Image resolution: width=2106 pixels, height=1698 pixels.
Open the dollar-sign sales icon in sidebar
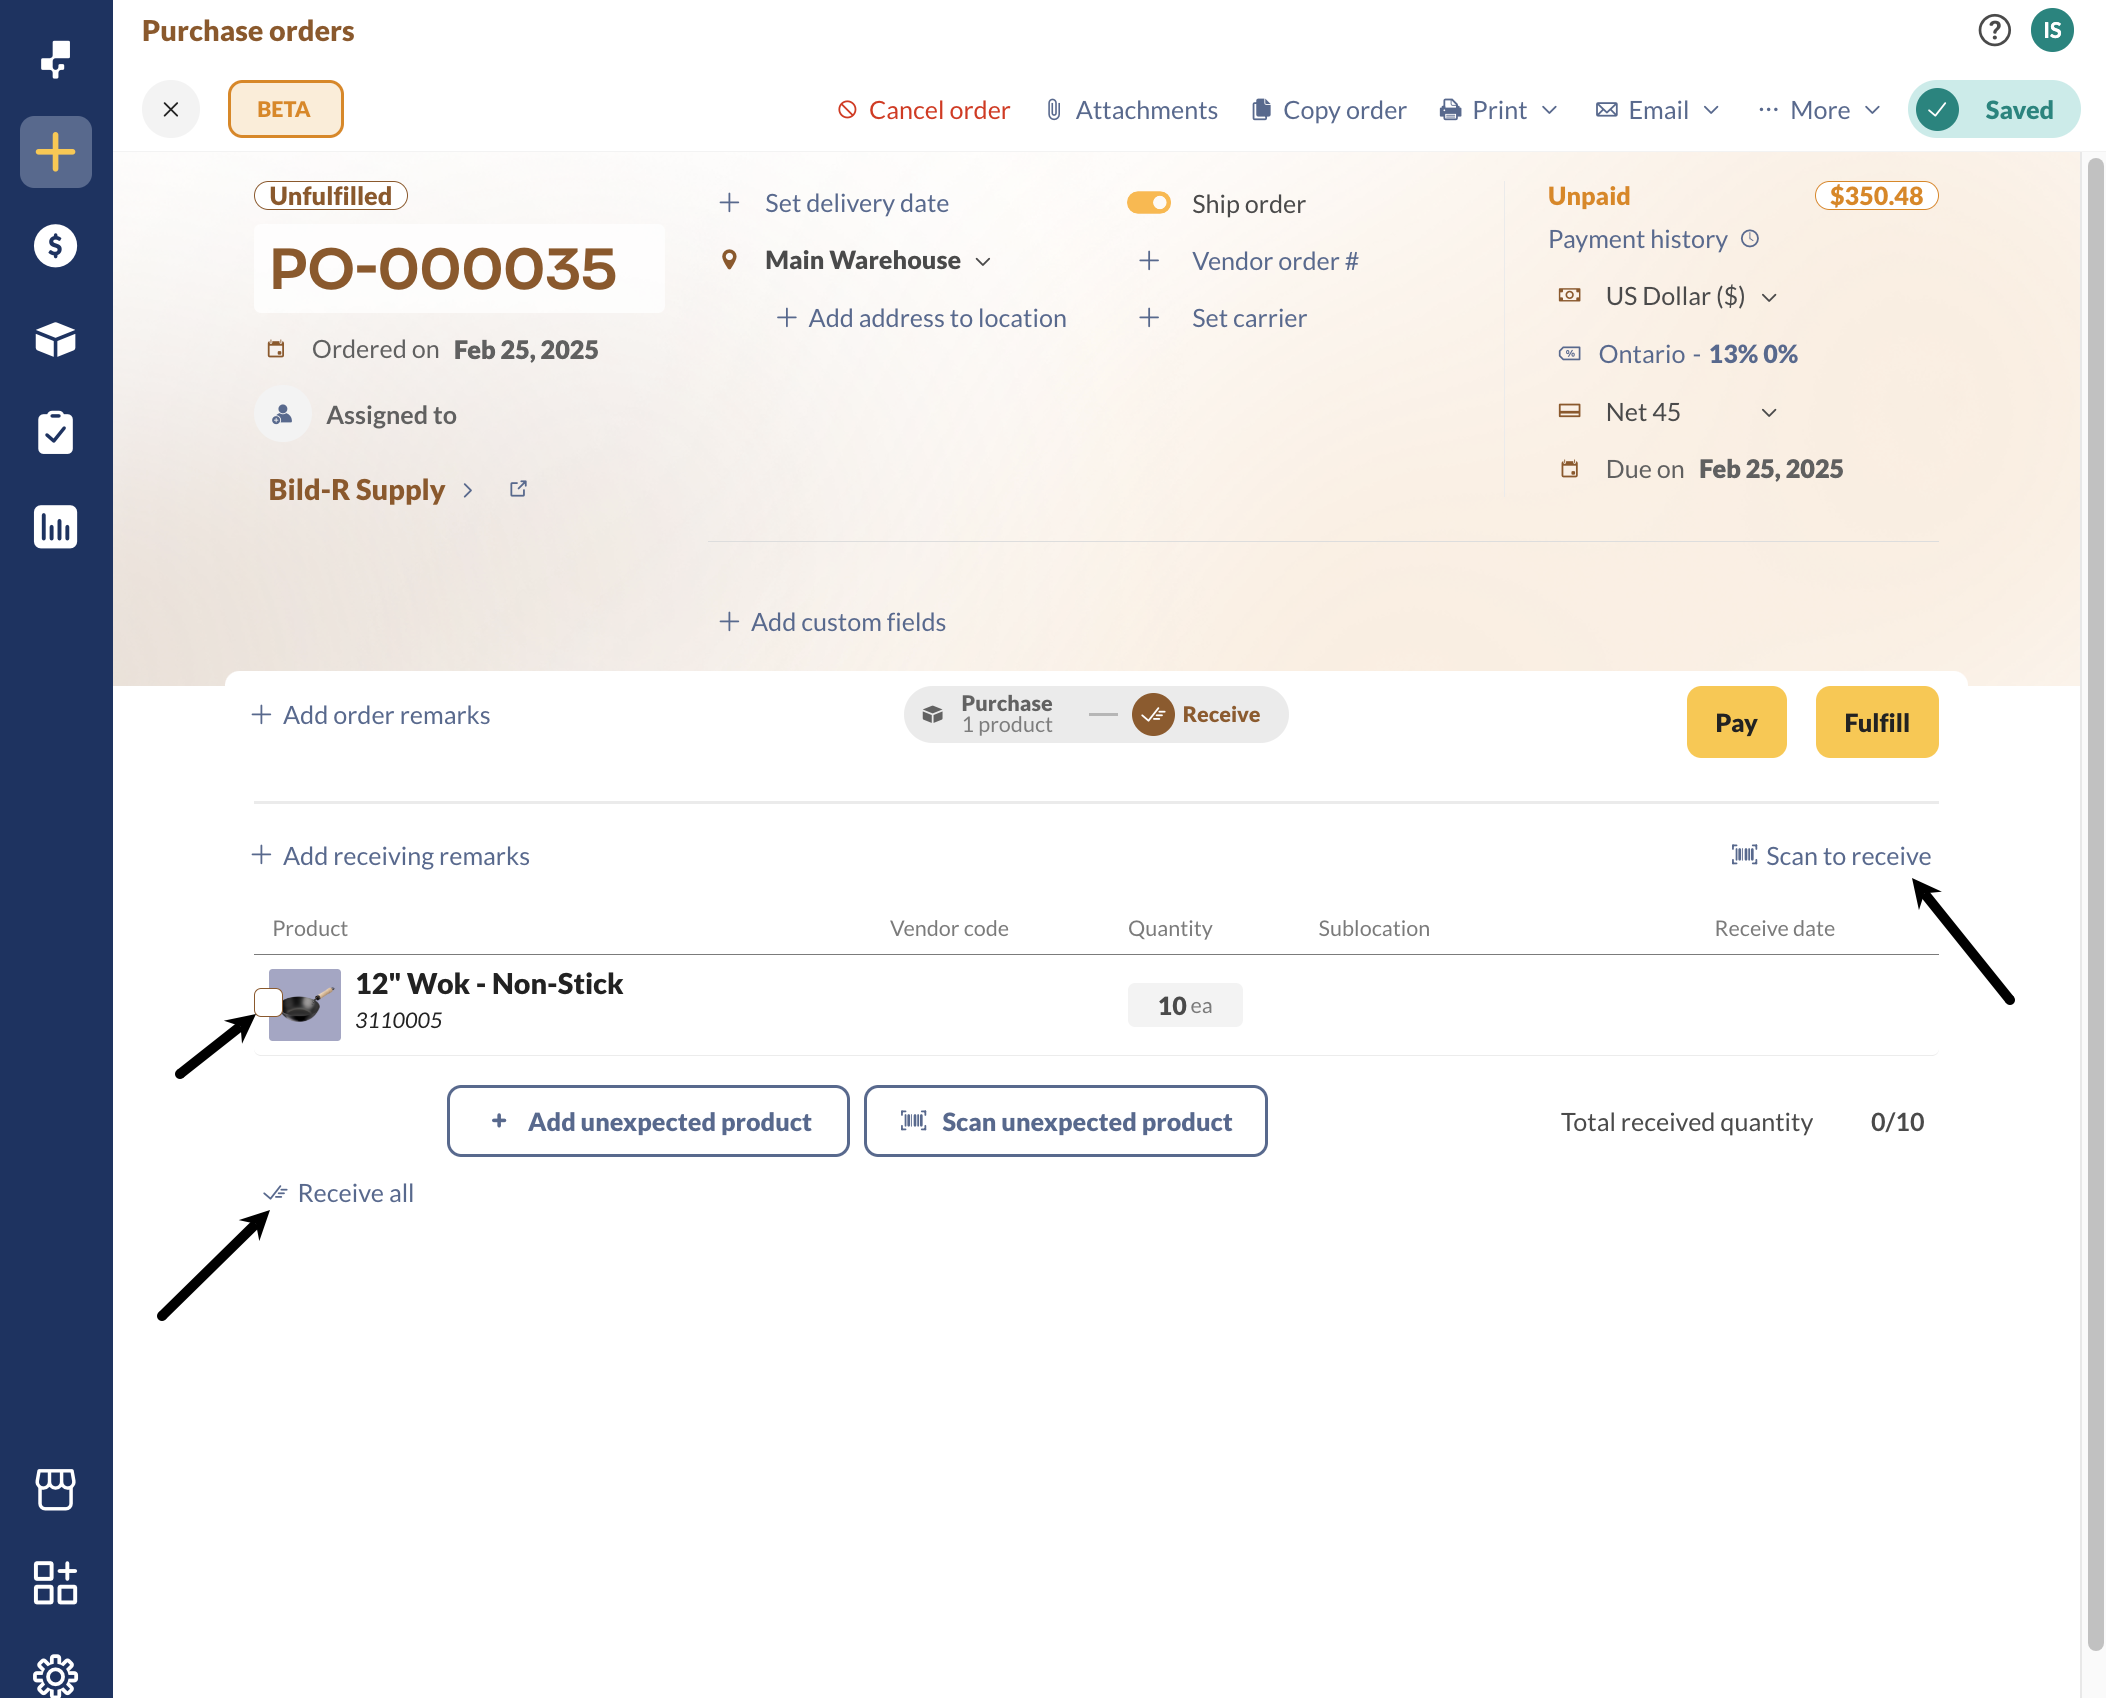tap(55, 246)
